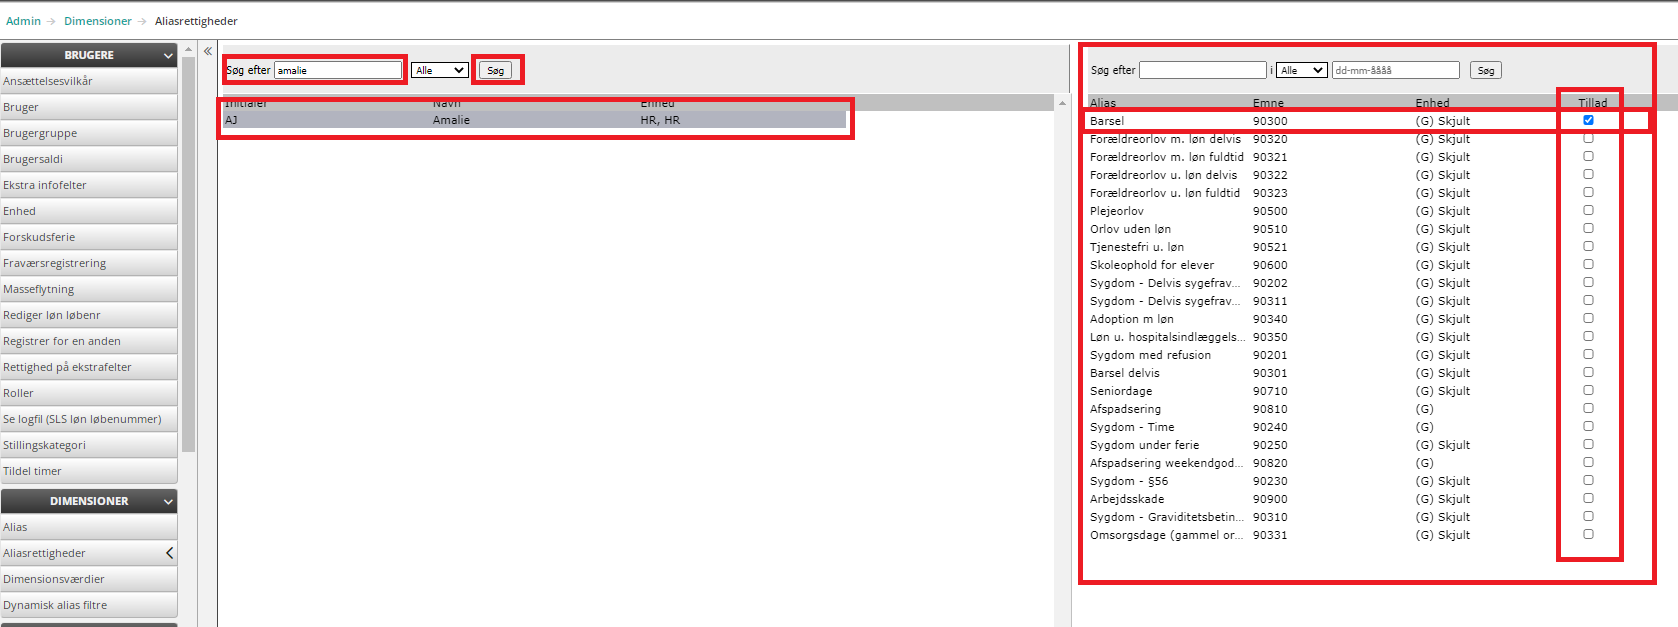Collapse the BRUGERE section chevron

pos(168,55)
